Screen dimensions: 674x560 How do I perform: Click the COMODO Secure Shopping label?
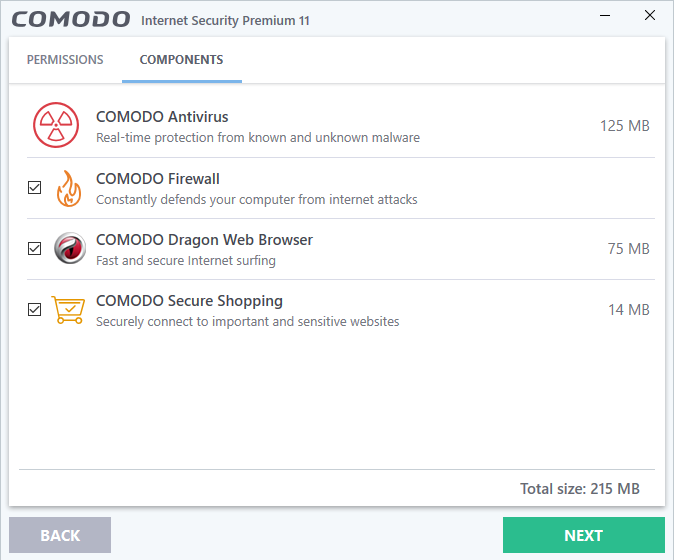point(189,301)
